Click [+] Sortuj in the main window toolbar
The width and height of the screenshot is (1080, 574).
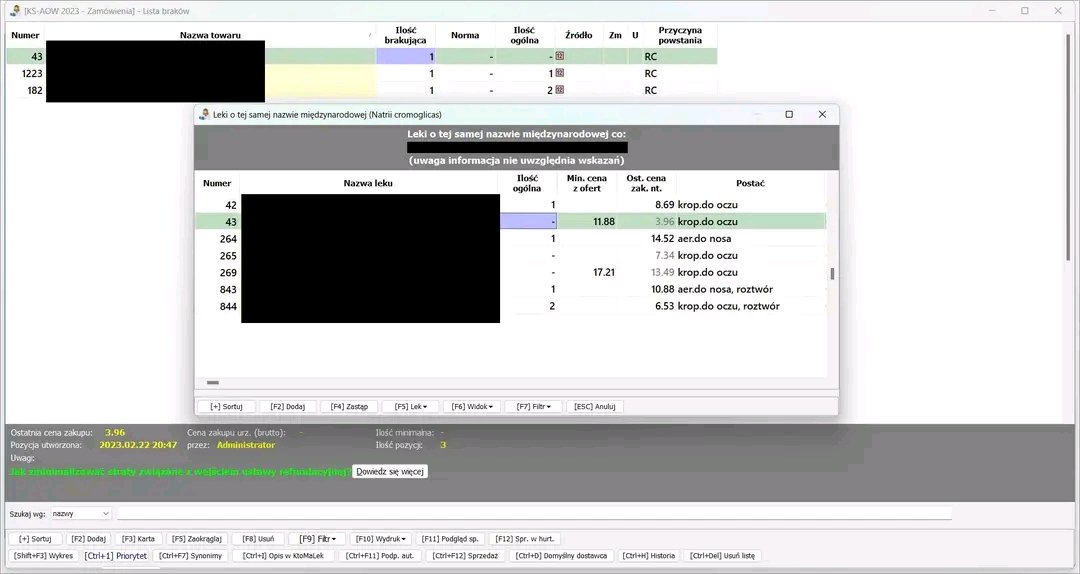click(x=35, y=539)
